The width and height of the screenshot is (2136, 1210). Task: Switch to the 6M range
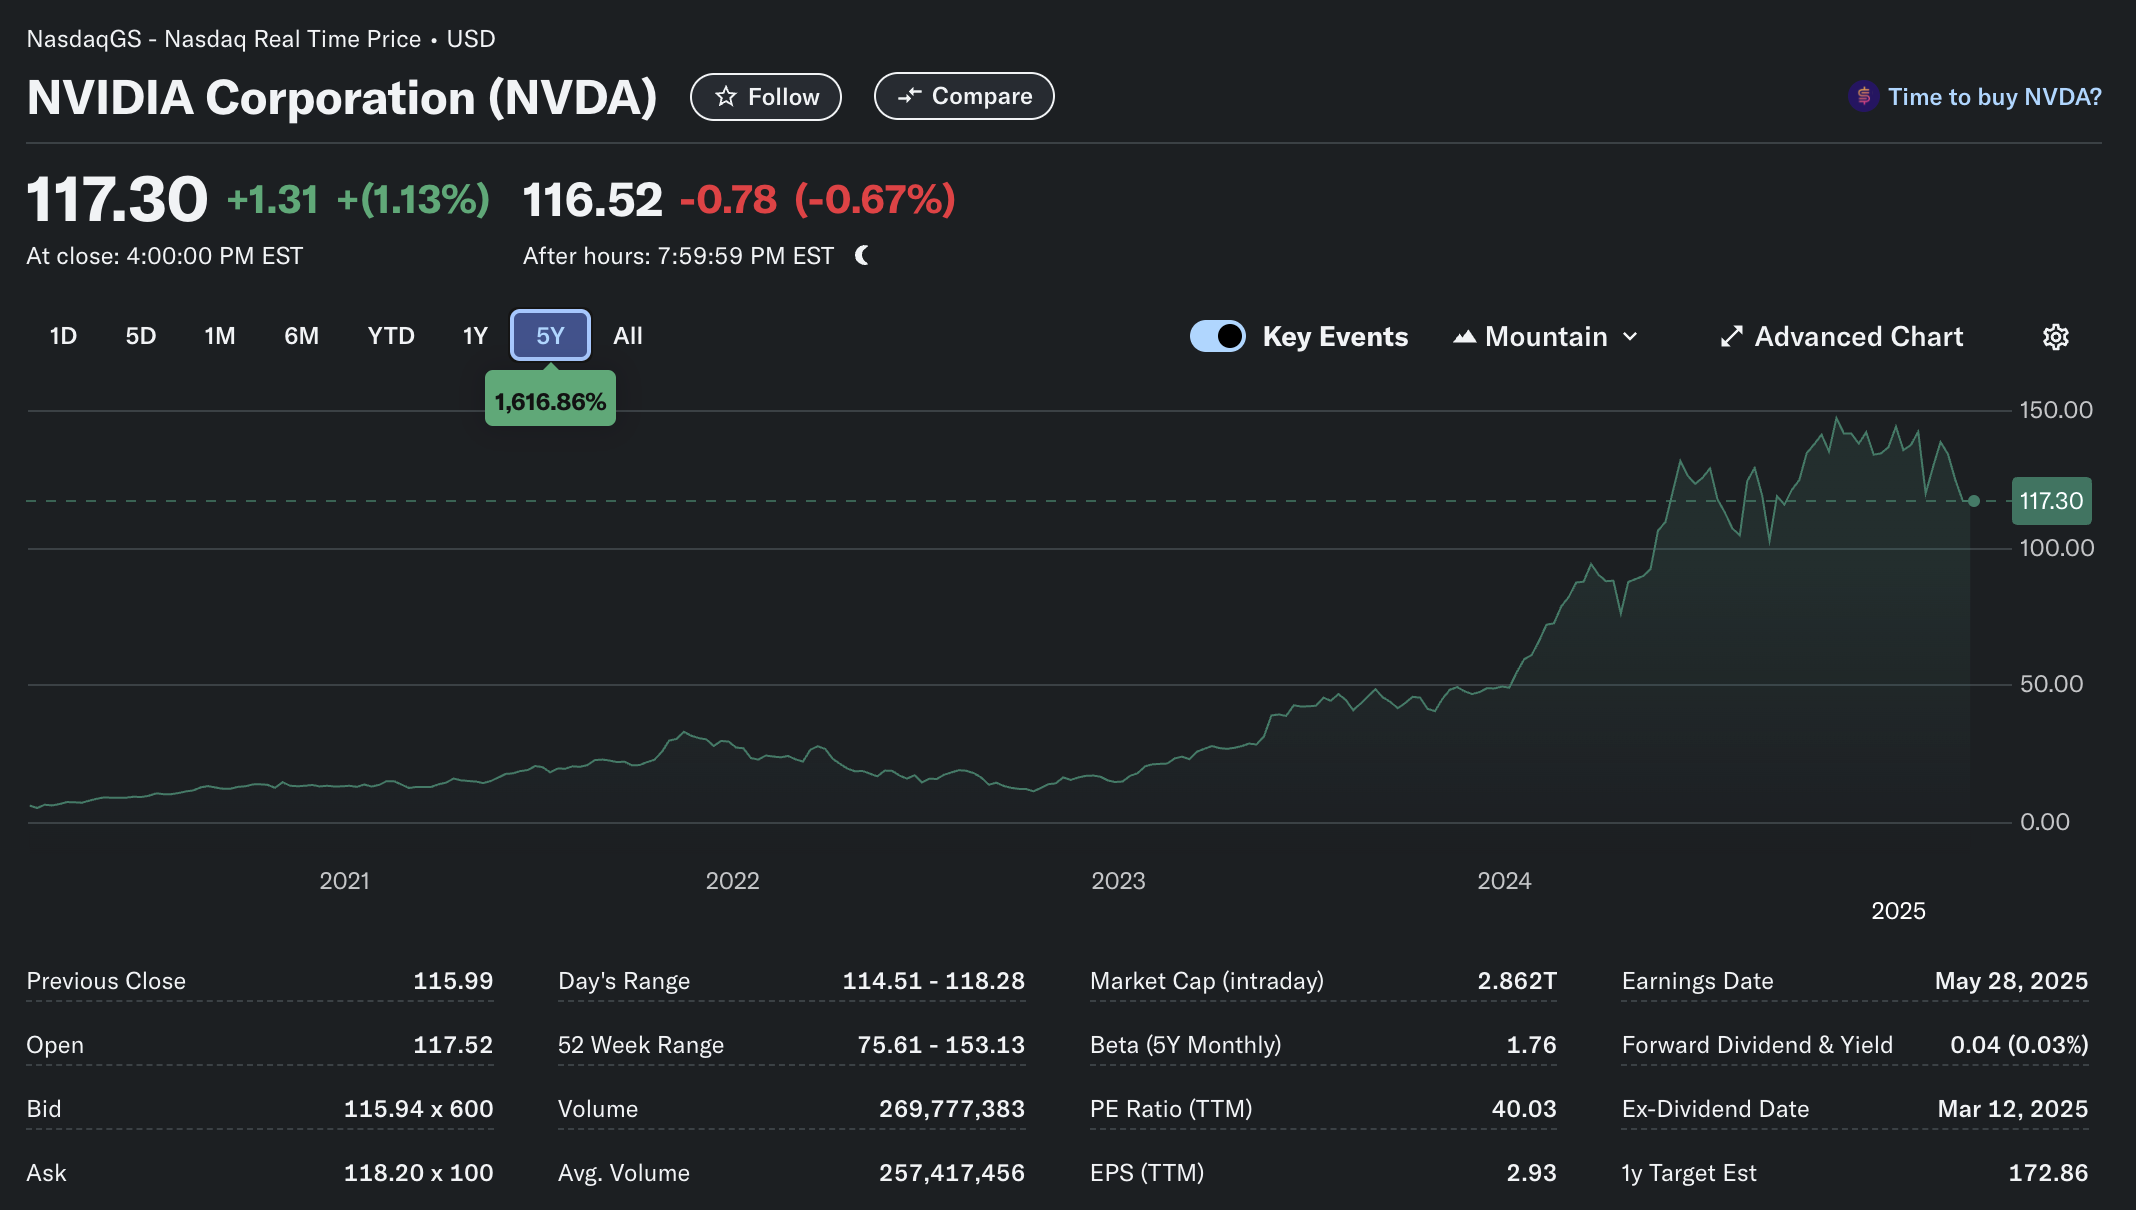(x=301, y=336)
